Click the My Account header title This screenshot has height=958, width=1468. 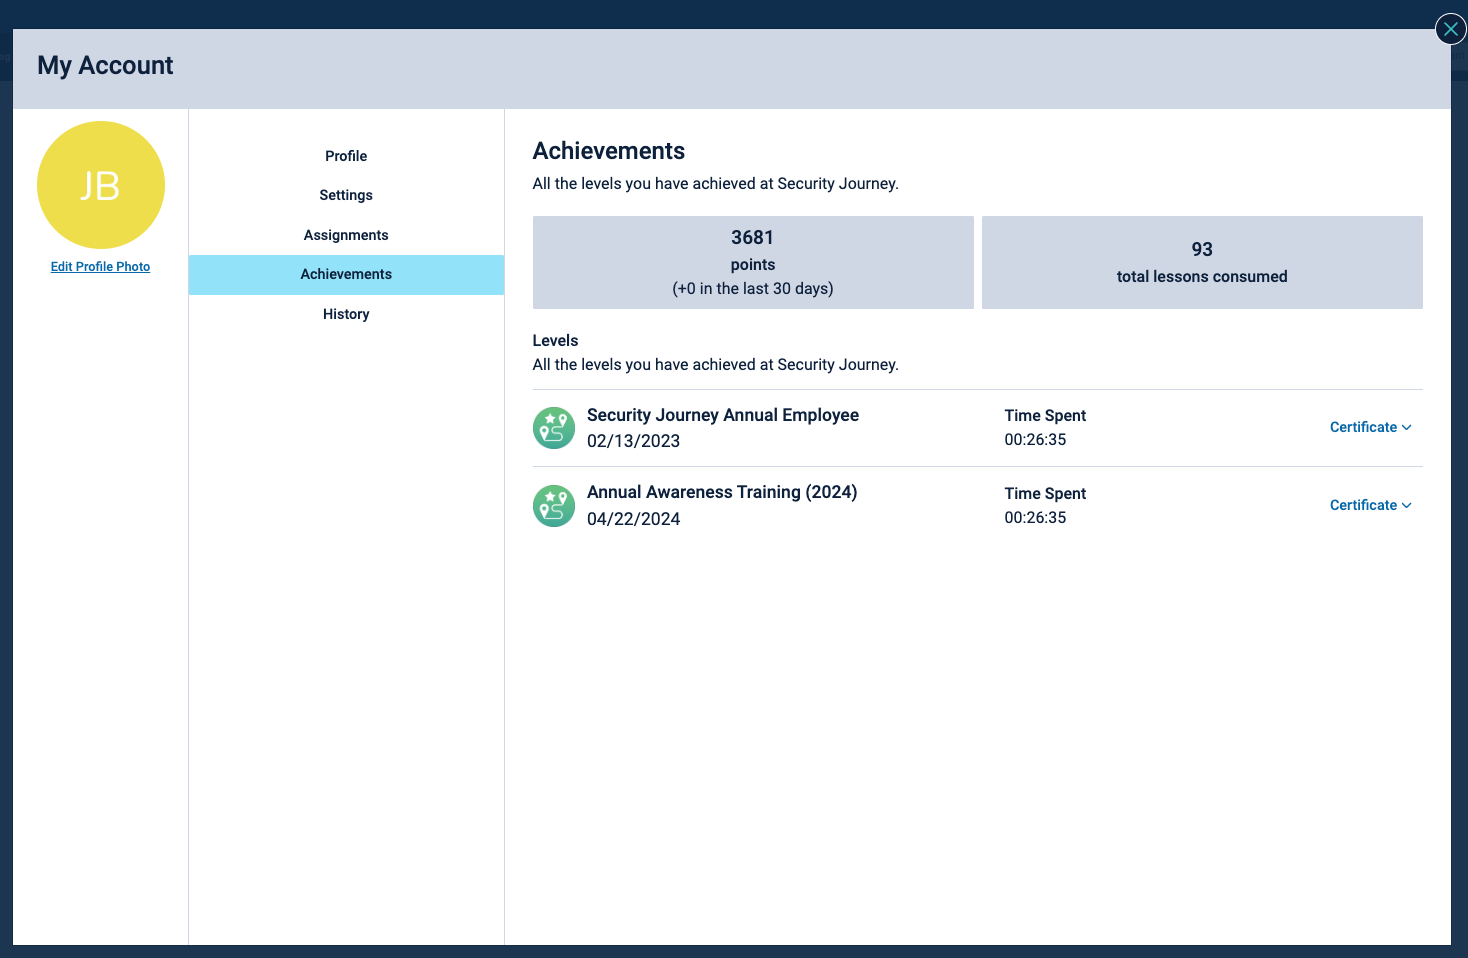click(x=105, y=66)
